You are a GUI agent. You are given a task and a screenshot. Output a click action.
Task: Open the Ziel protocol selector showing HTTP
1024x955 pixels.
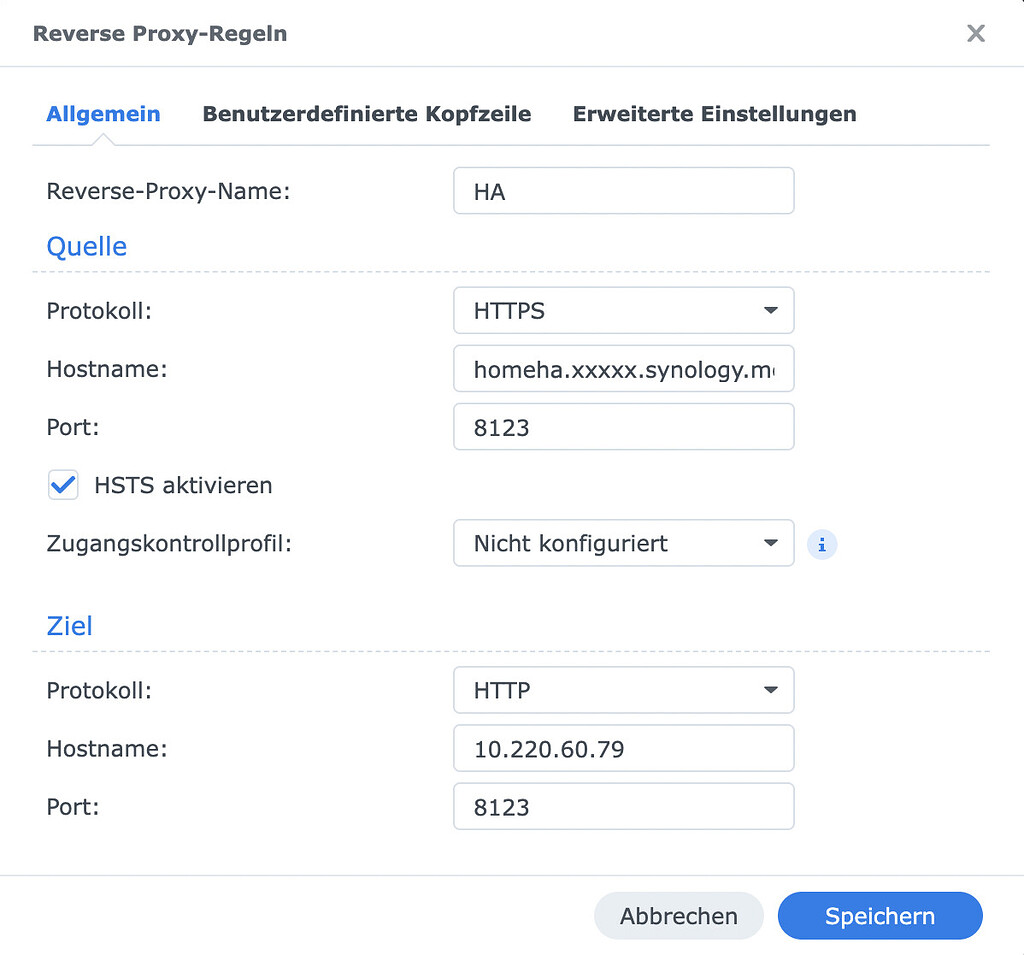(623, 690)
